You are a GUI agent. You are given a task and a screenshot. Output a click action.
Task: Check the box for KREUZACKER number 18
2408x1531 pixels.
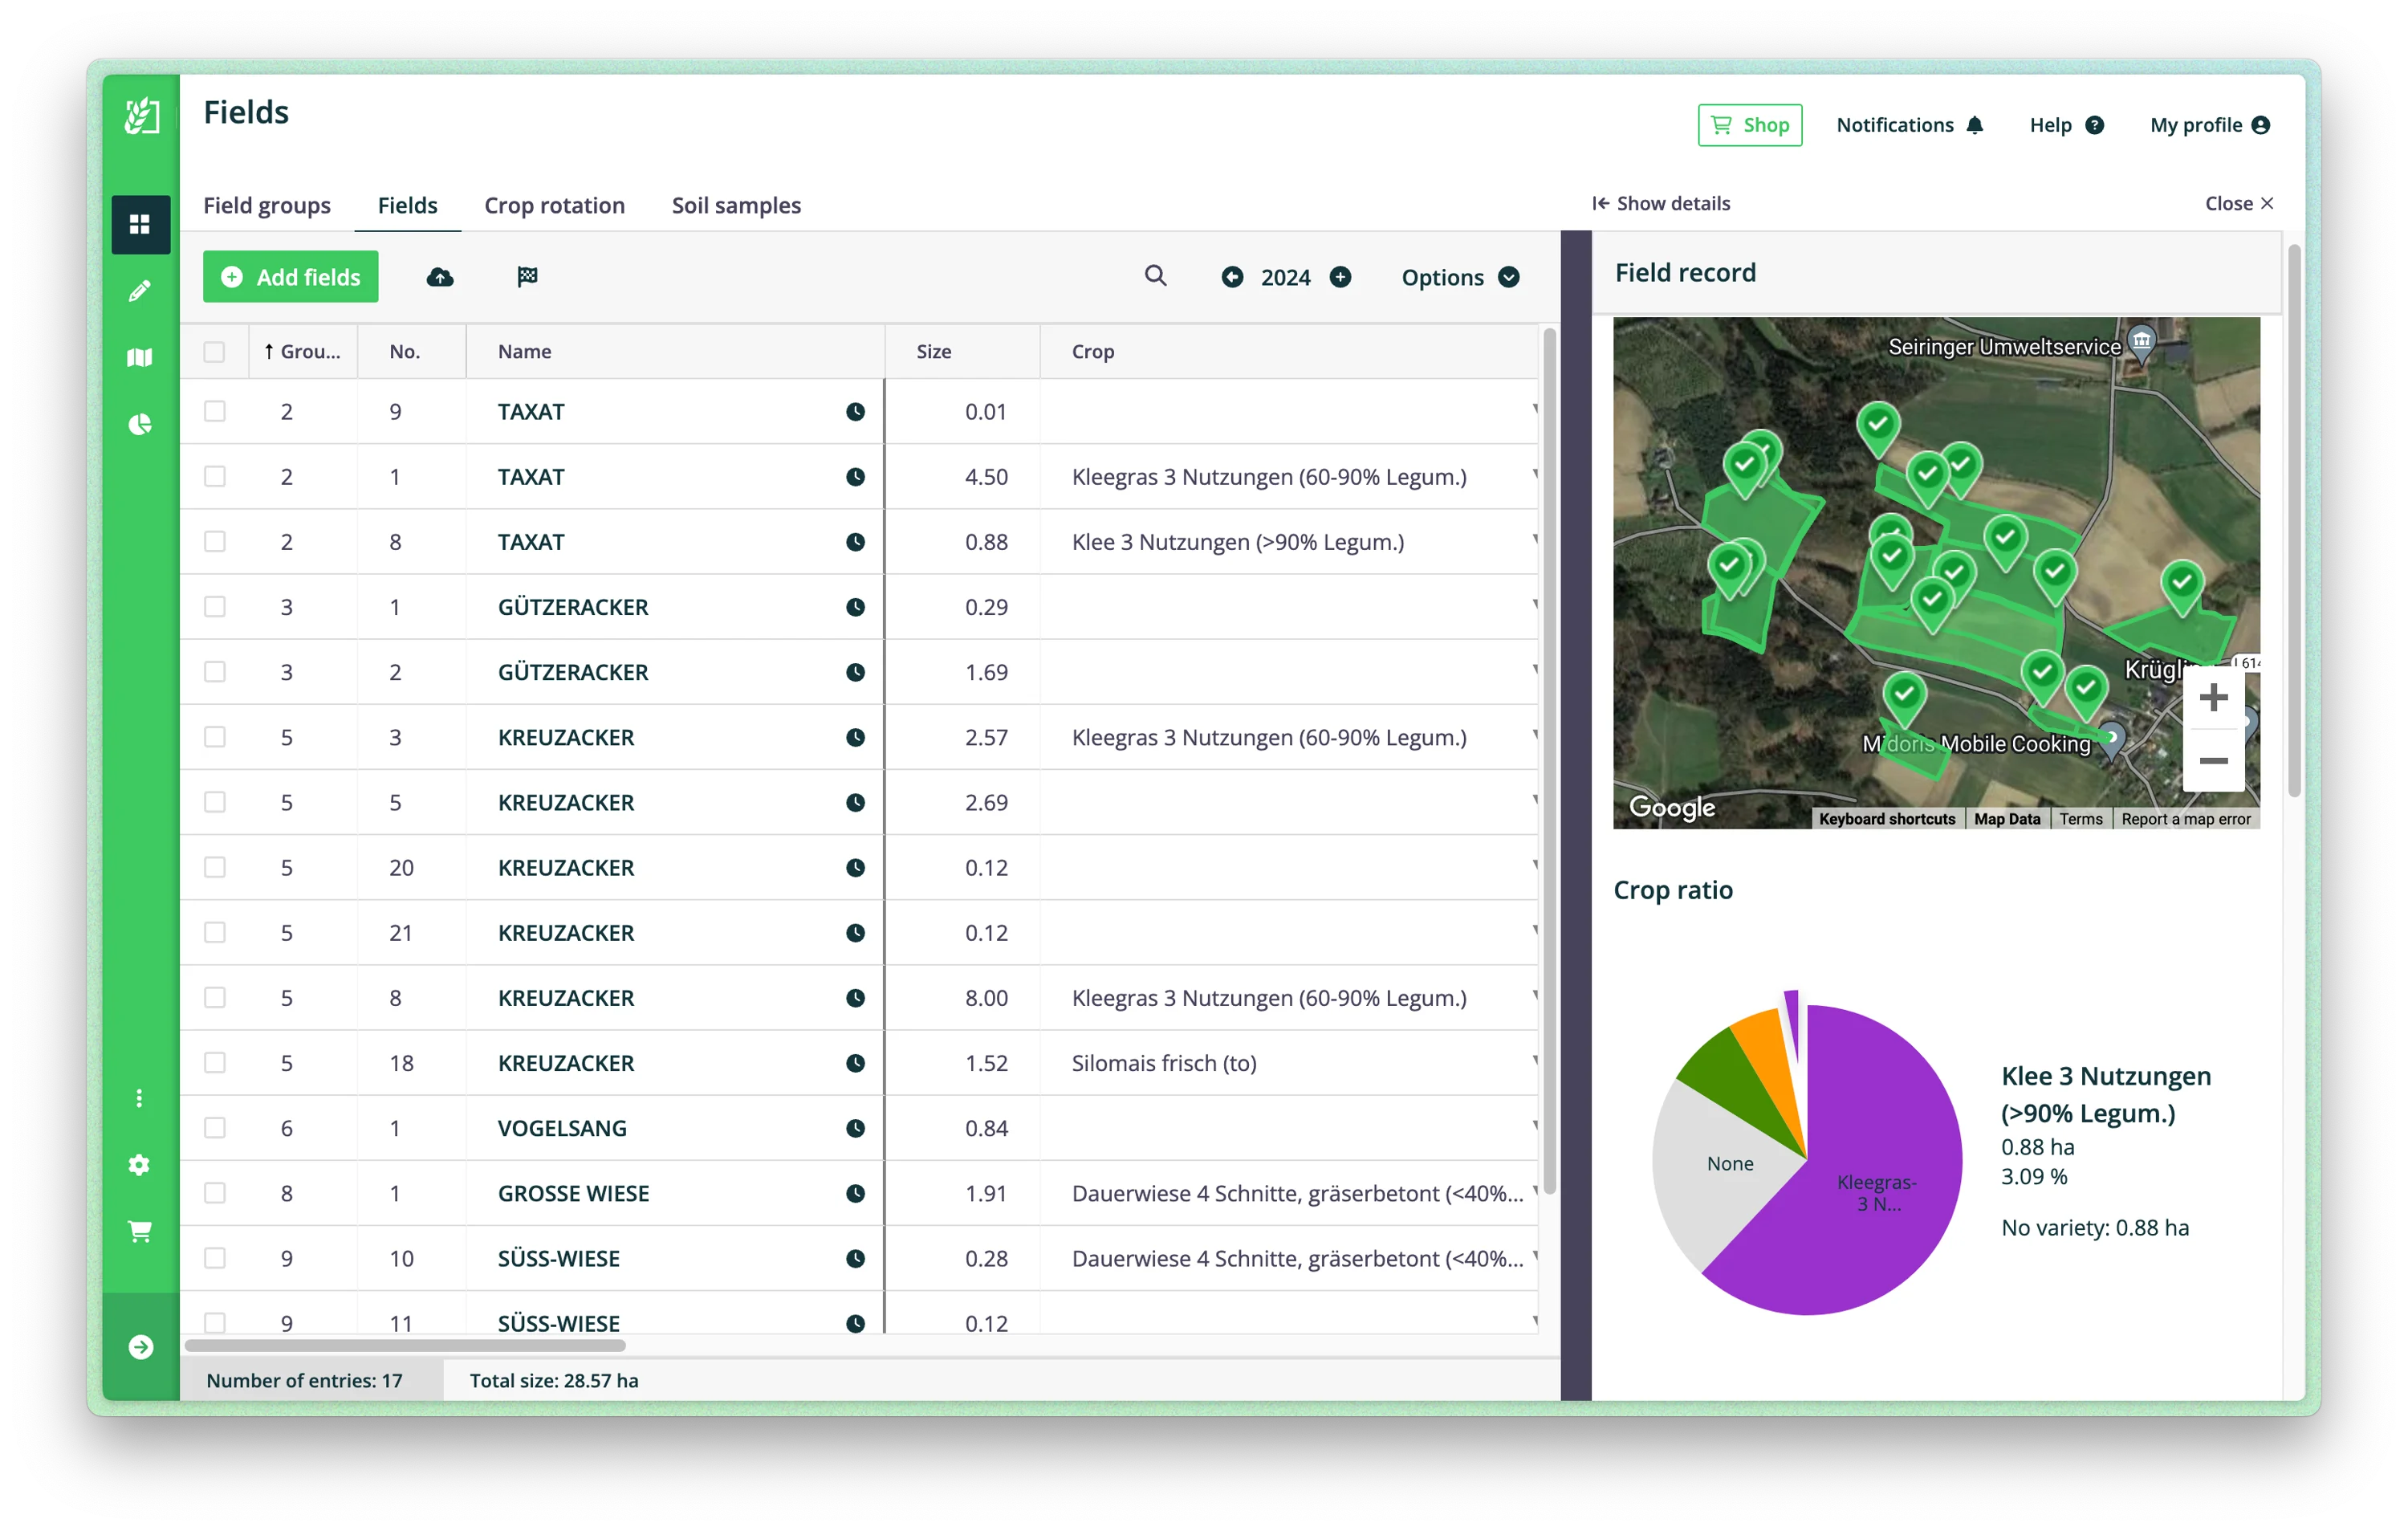215,1063
